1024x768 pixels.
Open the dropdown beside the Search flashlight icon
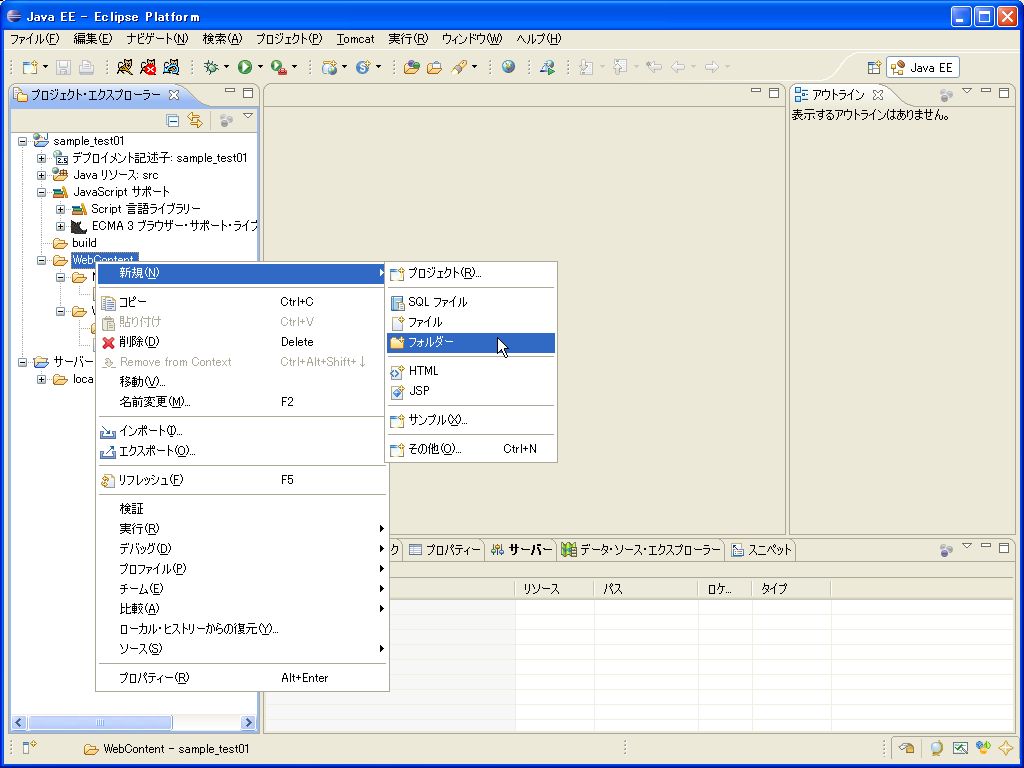tap(474, 67)
